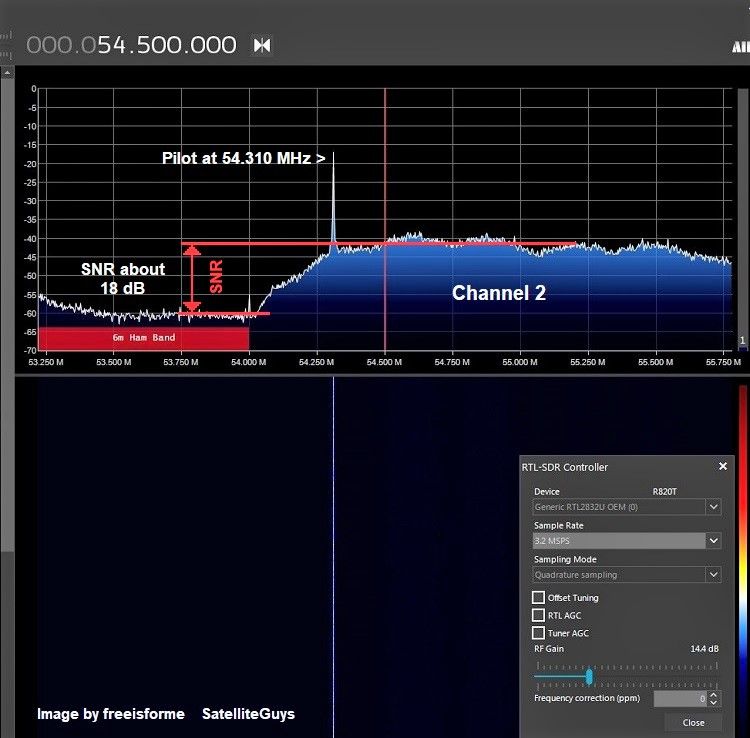
Task: Click the center tuning icon beside frequency
Action: (x=262, y=45)
